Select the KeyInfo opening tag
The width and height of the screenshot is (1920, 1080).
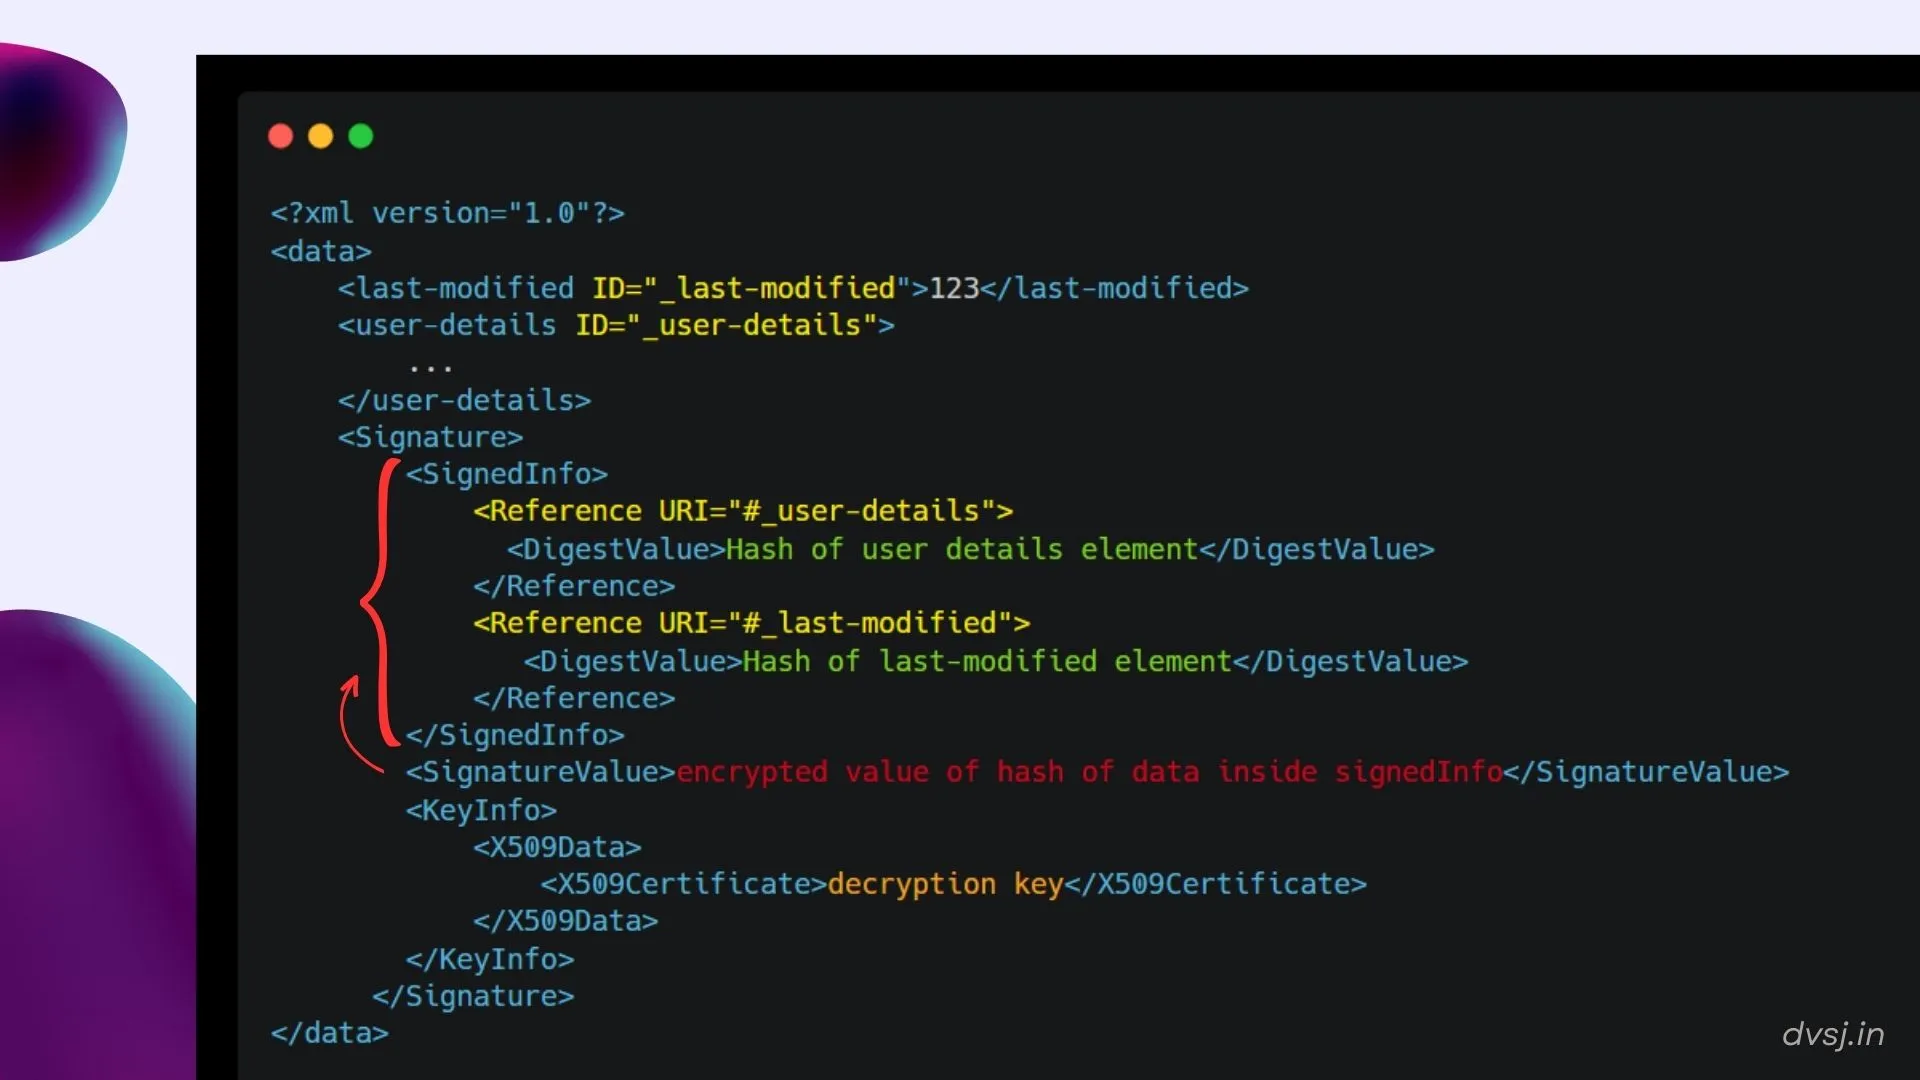pos(481,810)
